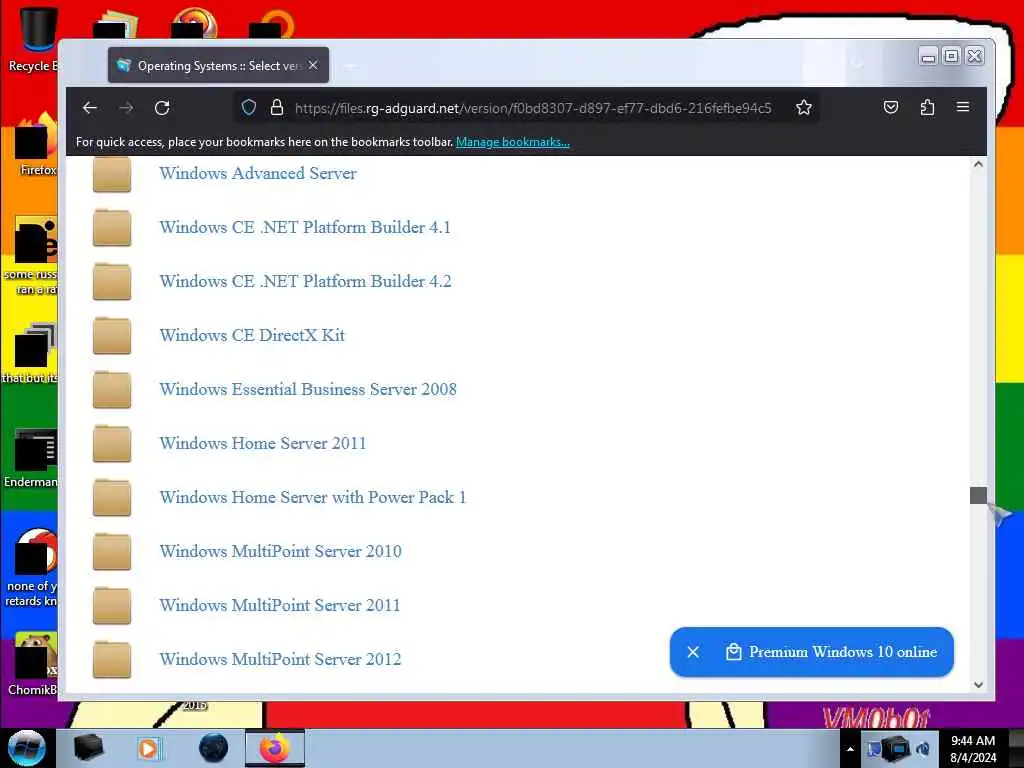Image resolution: width=1024 pixels, height=768 pixels.
Task: Click folder icon beside Platform Builder 4.1
Action: (112, 227)
